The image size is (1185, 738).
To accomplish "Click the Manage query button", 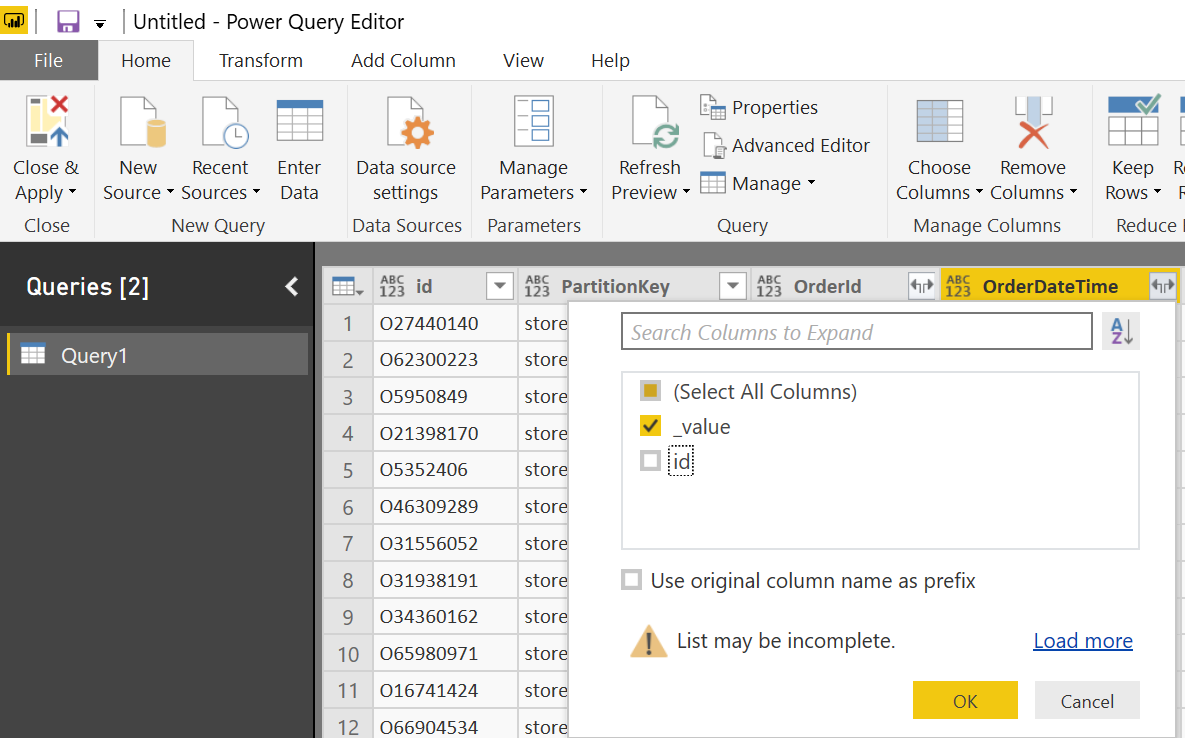I will tap(758, 183).
